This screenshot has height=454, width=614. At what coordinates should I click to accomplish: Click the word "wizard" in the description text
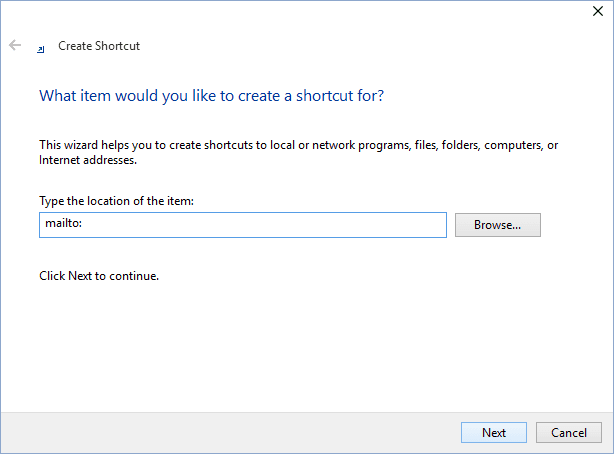[x=81, y=145]
